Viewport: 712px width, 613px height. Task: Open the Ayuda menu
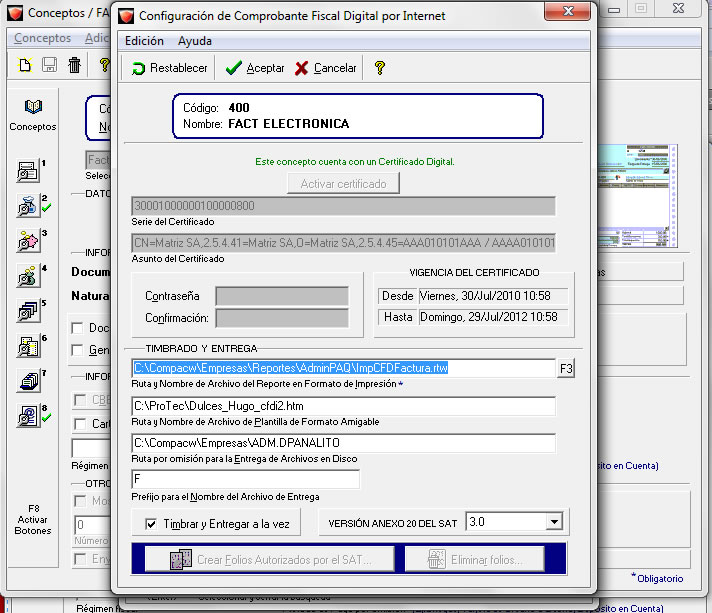coord(195,41)
